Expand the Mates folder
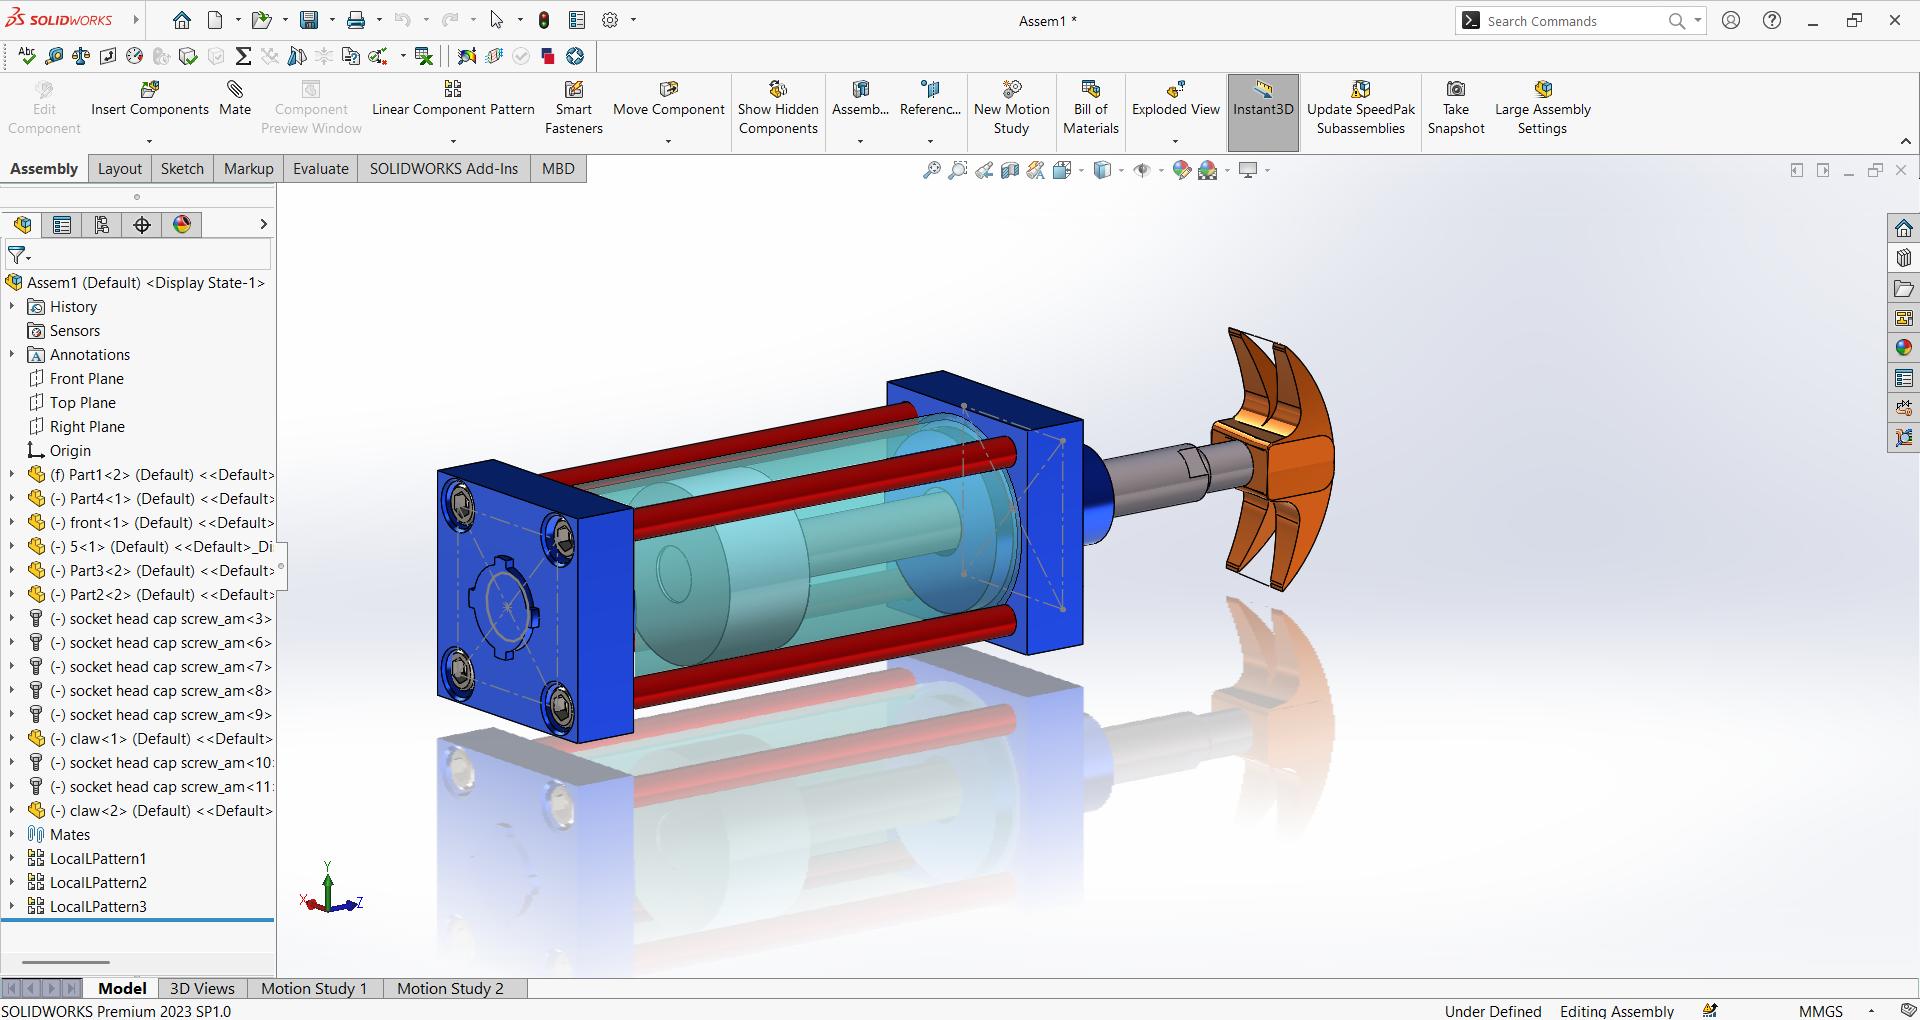This screenshot has width=1920, height=1020. pos(12,835)
